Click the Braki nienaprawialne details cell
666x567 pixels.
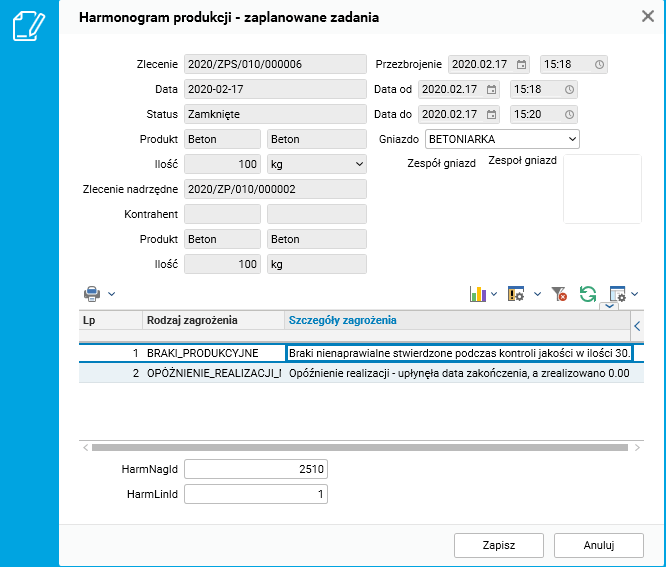460,353
